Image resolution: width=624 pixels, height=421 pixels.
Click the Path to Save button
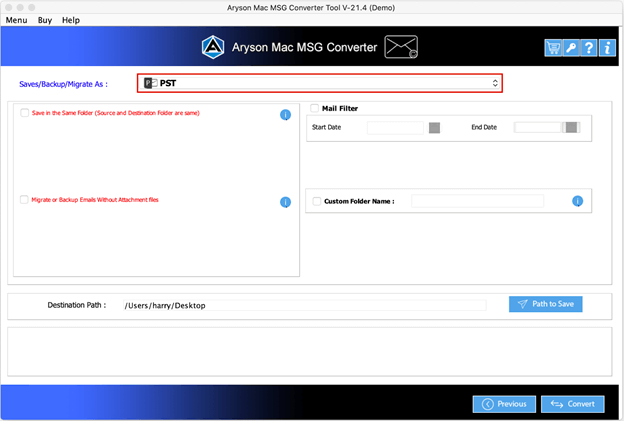pyautogui.click(x=546, y=304)
